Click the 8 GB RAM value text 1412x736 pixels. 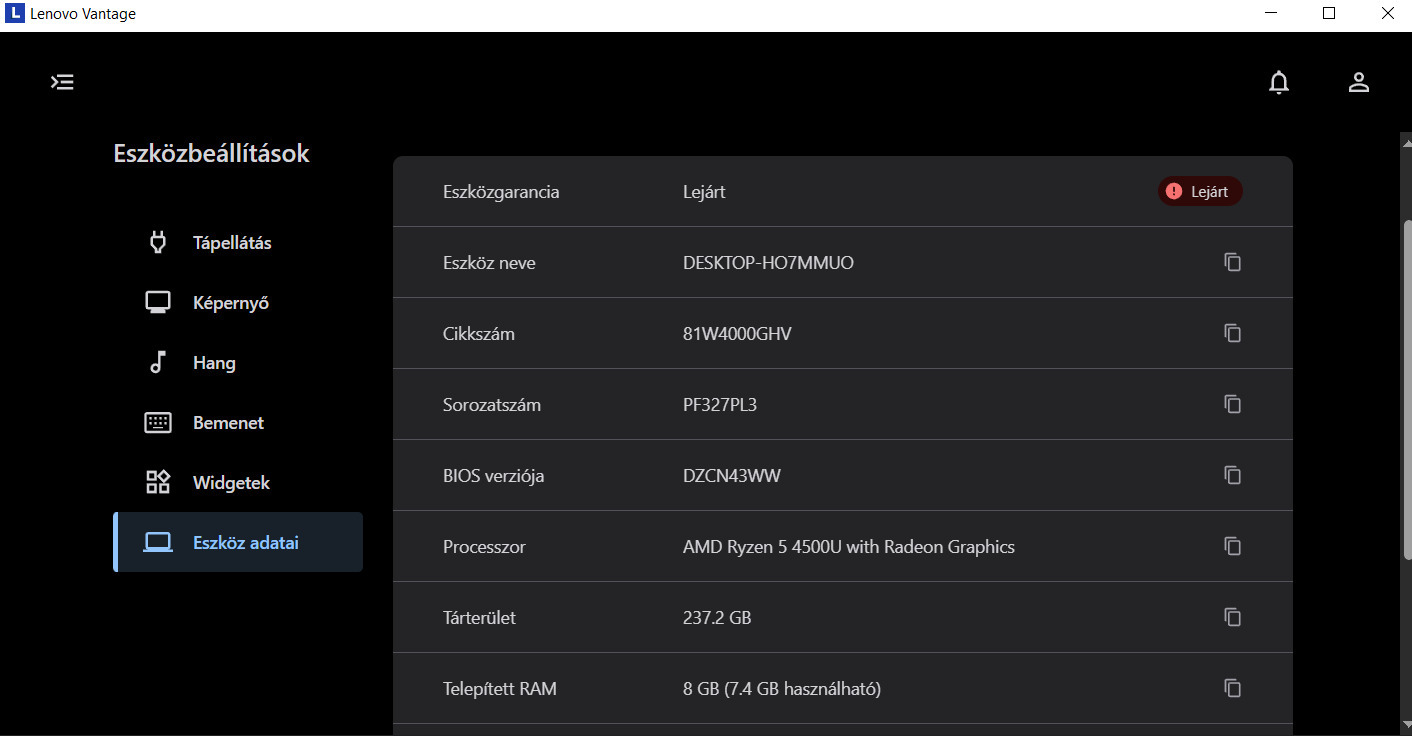coord(782,689)
